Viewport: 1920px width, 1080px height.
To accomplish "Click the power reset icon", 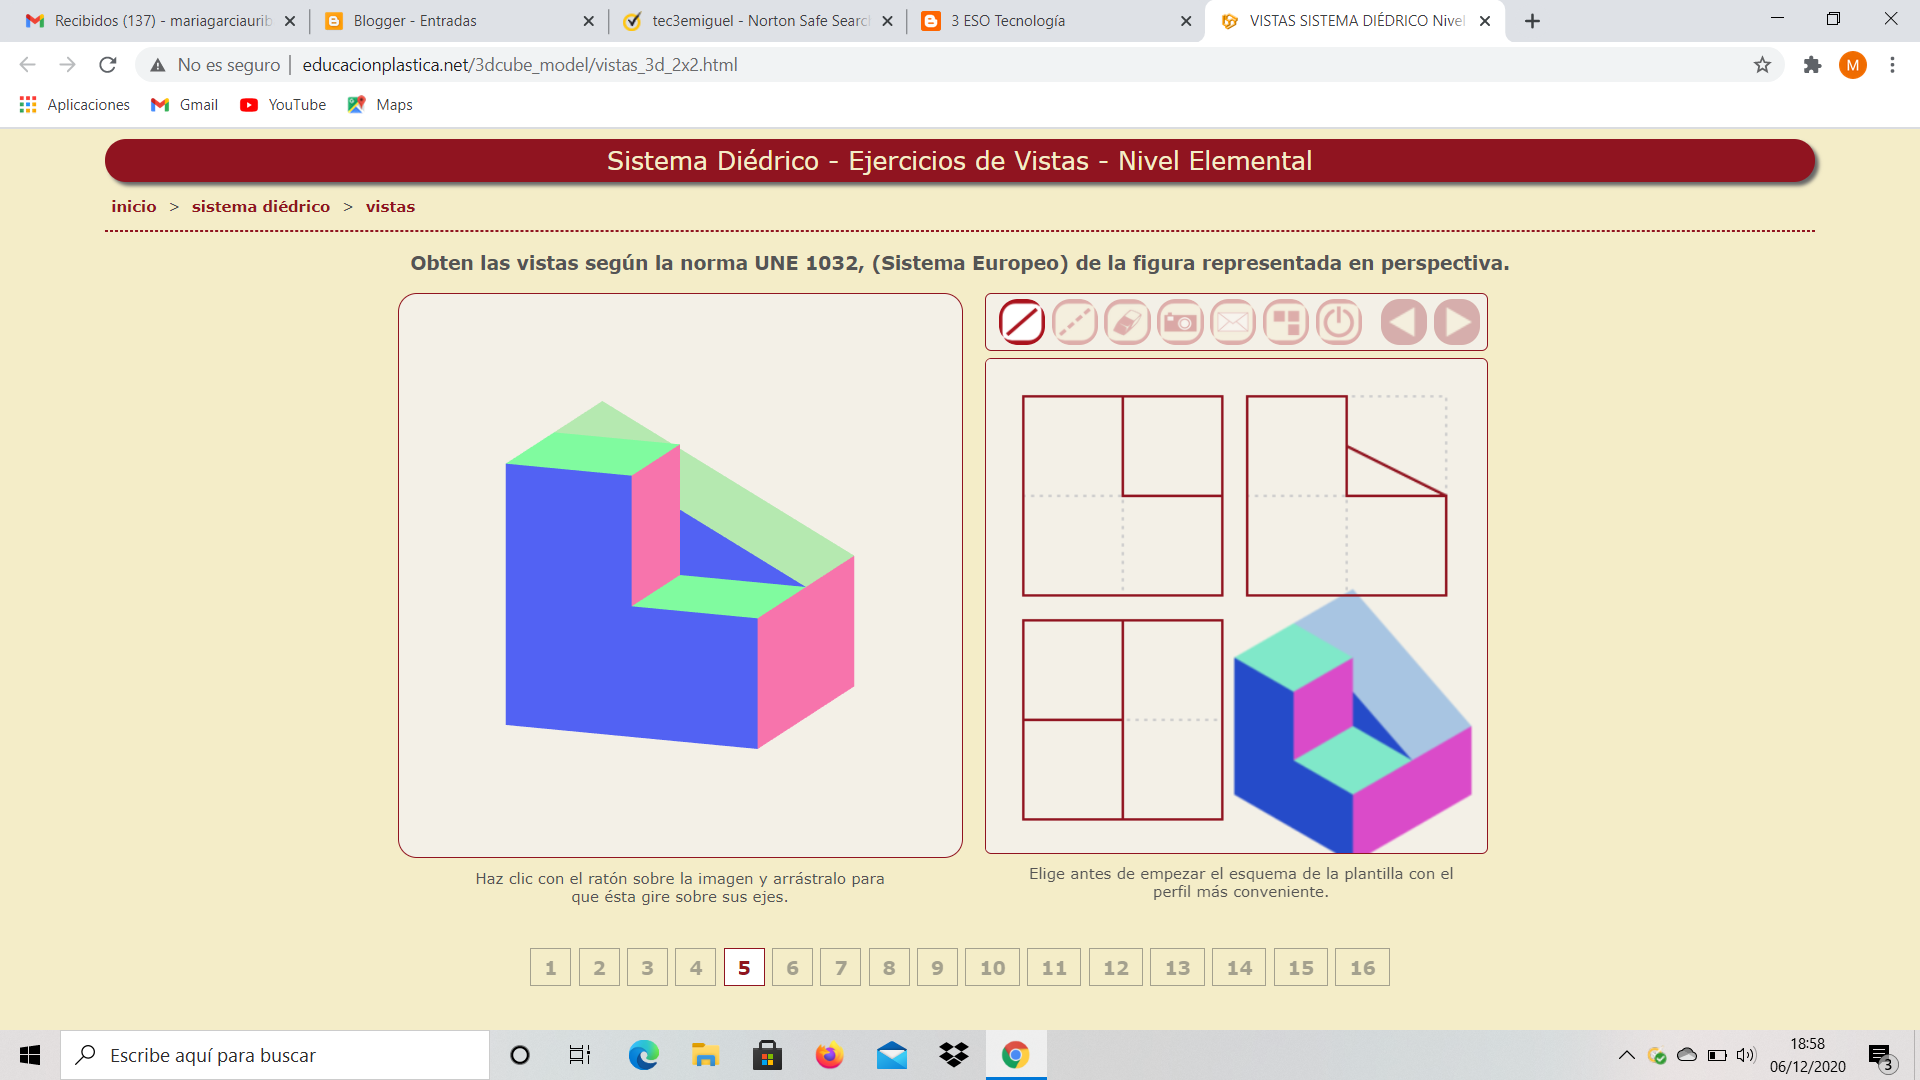I will pos(1339,323).
